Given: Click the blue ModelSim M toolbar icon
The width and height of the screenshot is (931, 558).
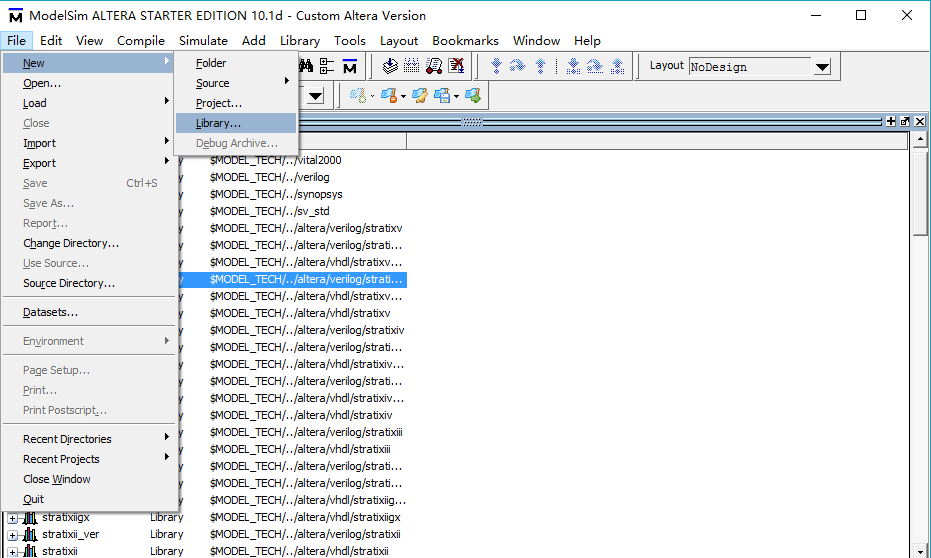Looking at the screenshot, I should point(350,66).
